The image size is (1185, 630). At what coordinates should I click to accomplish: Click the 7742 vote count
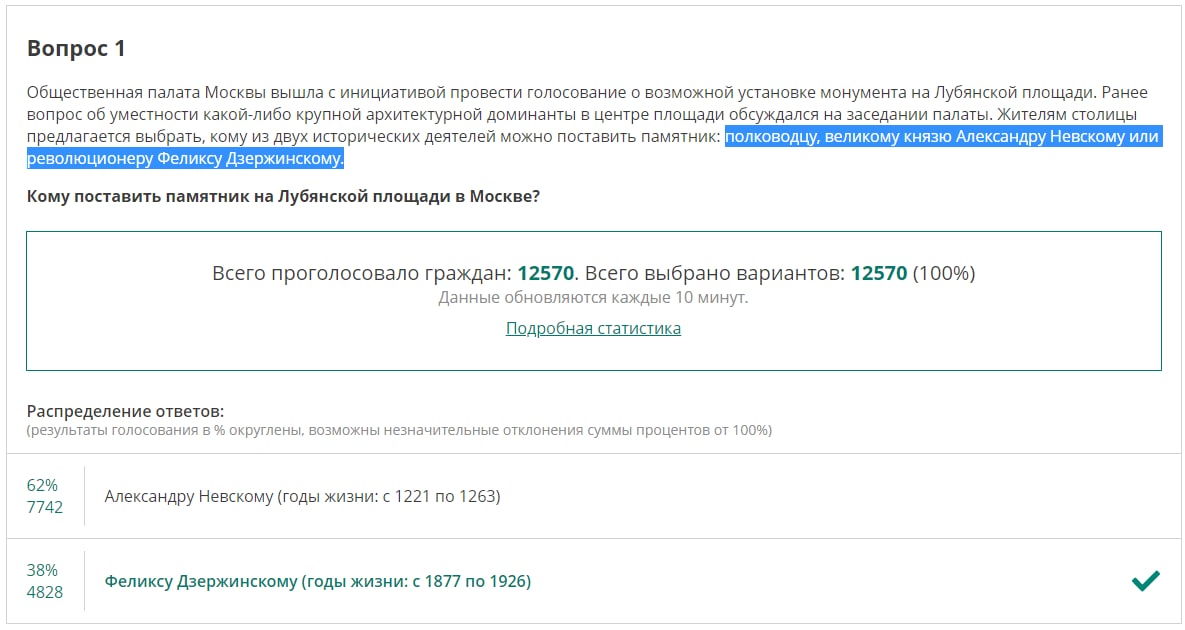point(45,507)
